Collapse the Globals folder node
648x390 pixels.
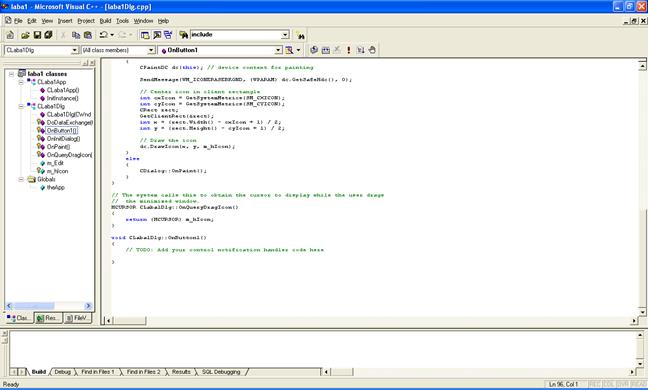coord(21,179)
